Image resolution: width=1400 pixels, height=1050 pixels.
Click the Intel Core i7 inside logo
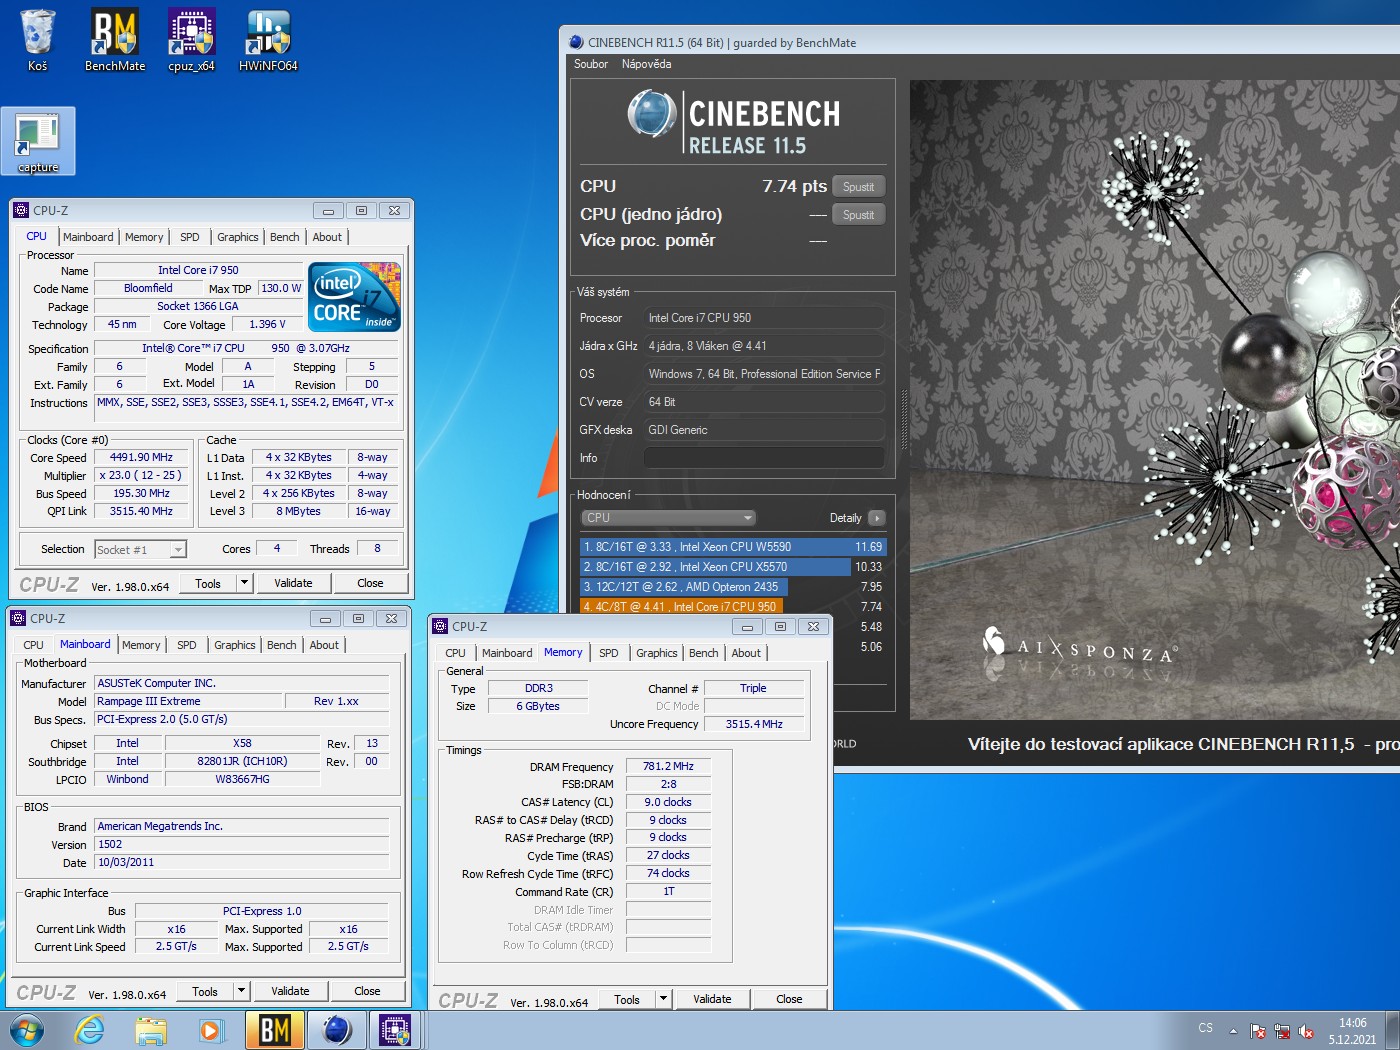[x=354, y=297]
